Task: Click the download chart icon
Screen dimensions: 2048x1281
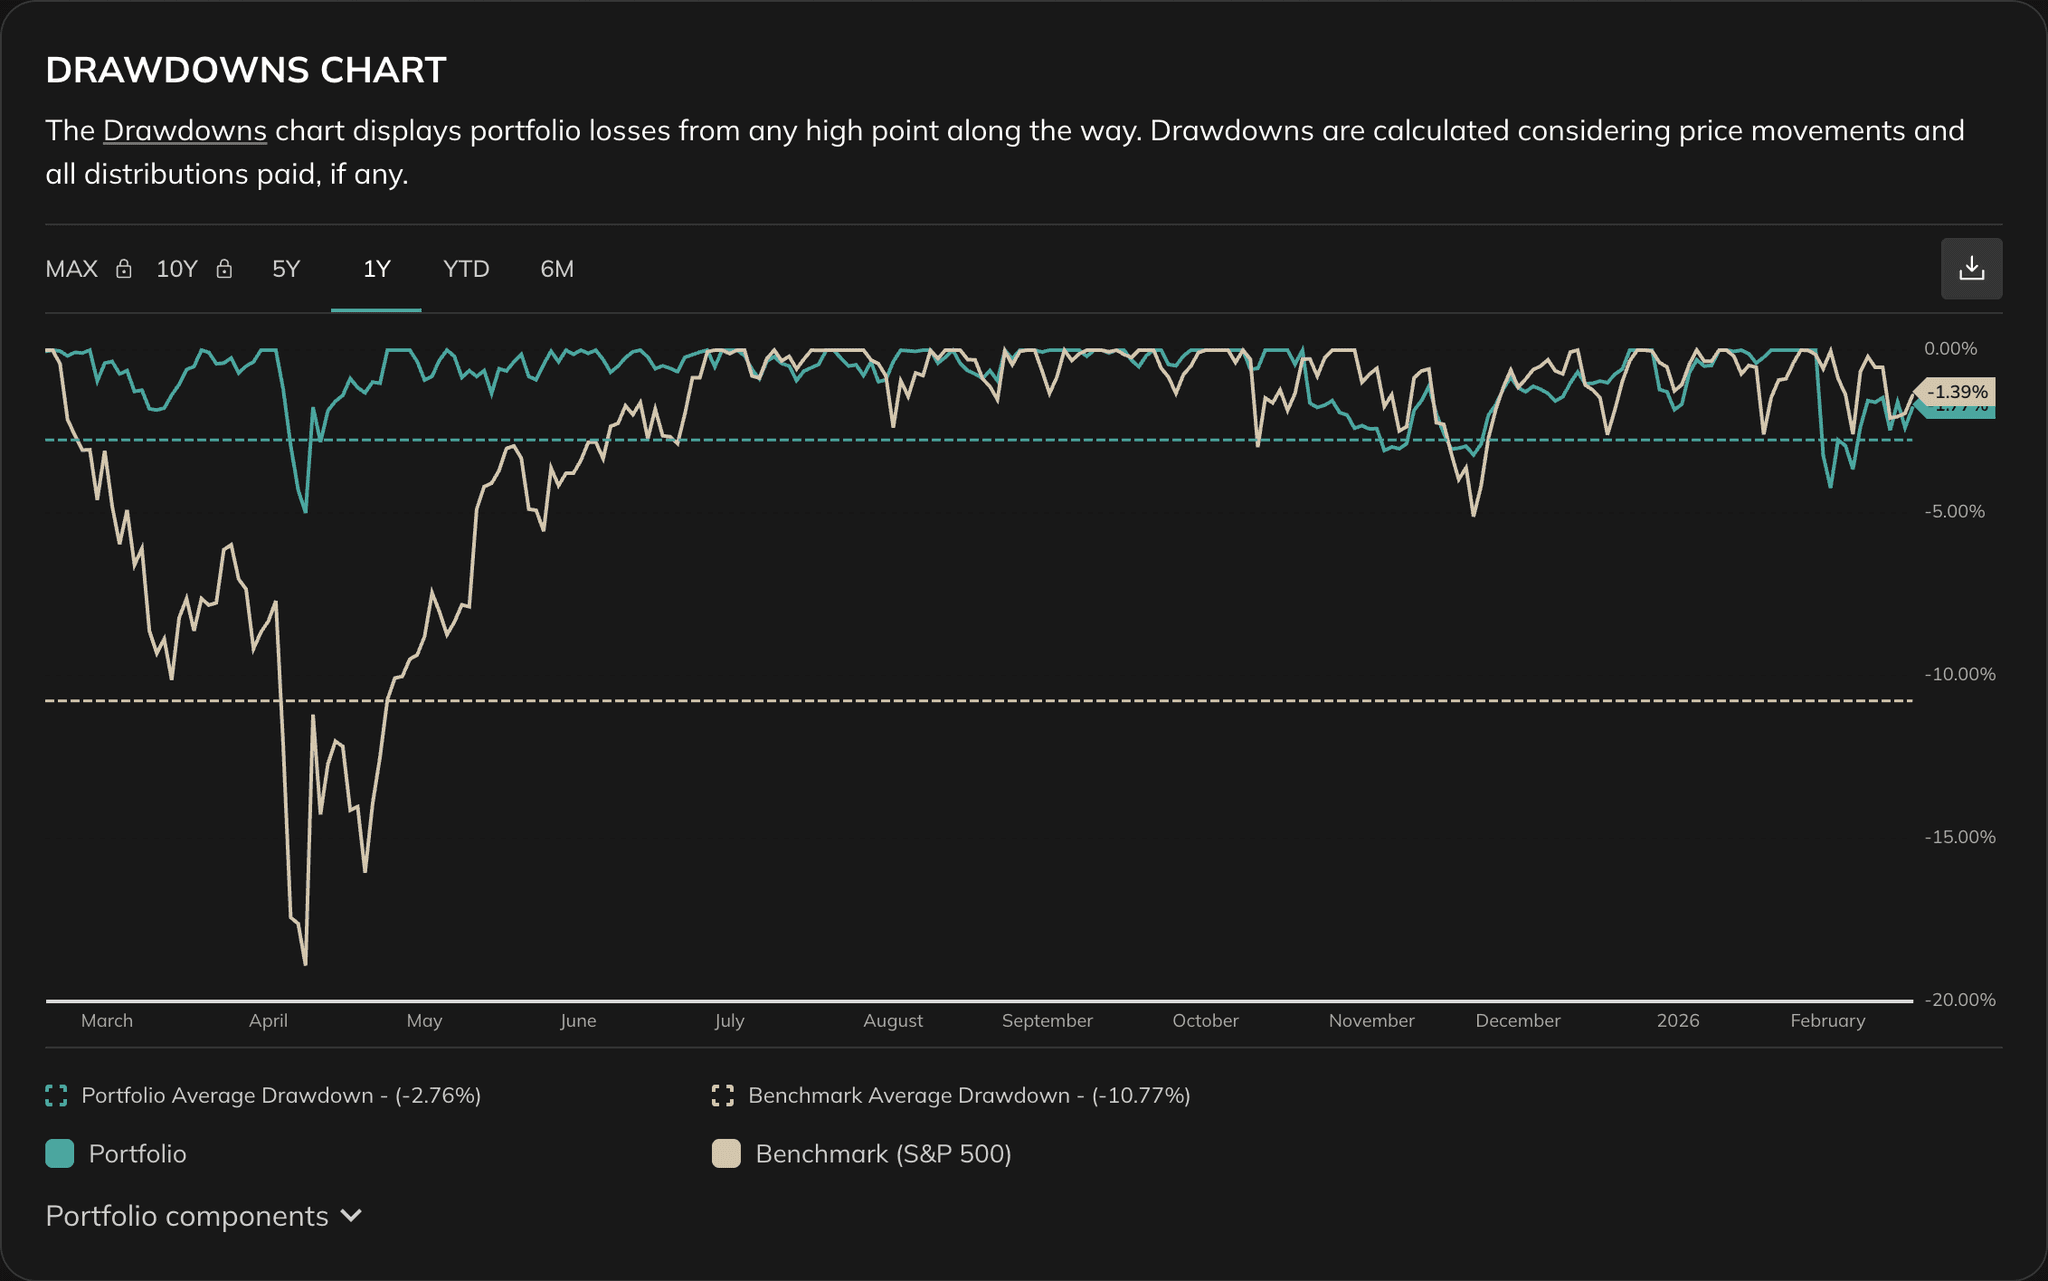Action: 1971,268
